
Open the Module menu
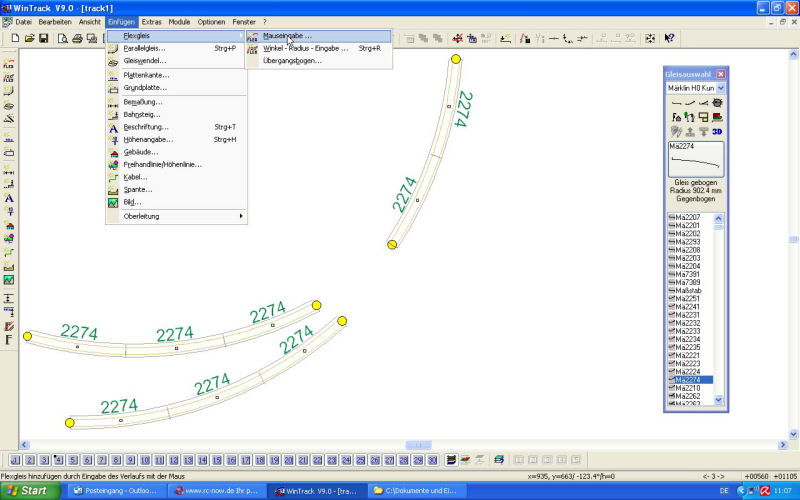tap(179, 22)
